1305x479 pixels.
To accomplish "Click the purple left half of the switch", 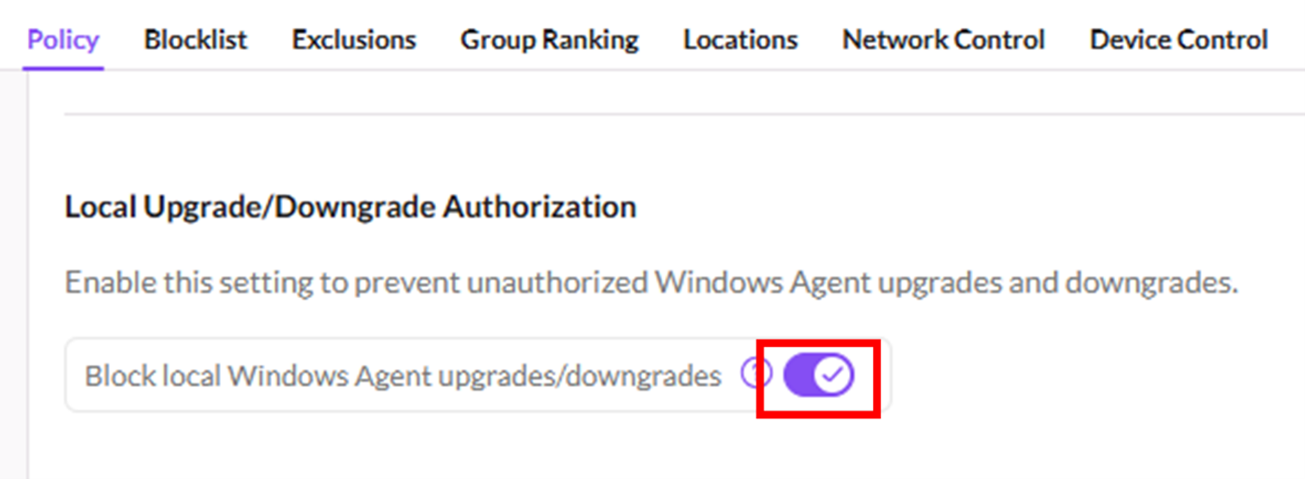I will coord(800,376).
